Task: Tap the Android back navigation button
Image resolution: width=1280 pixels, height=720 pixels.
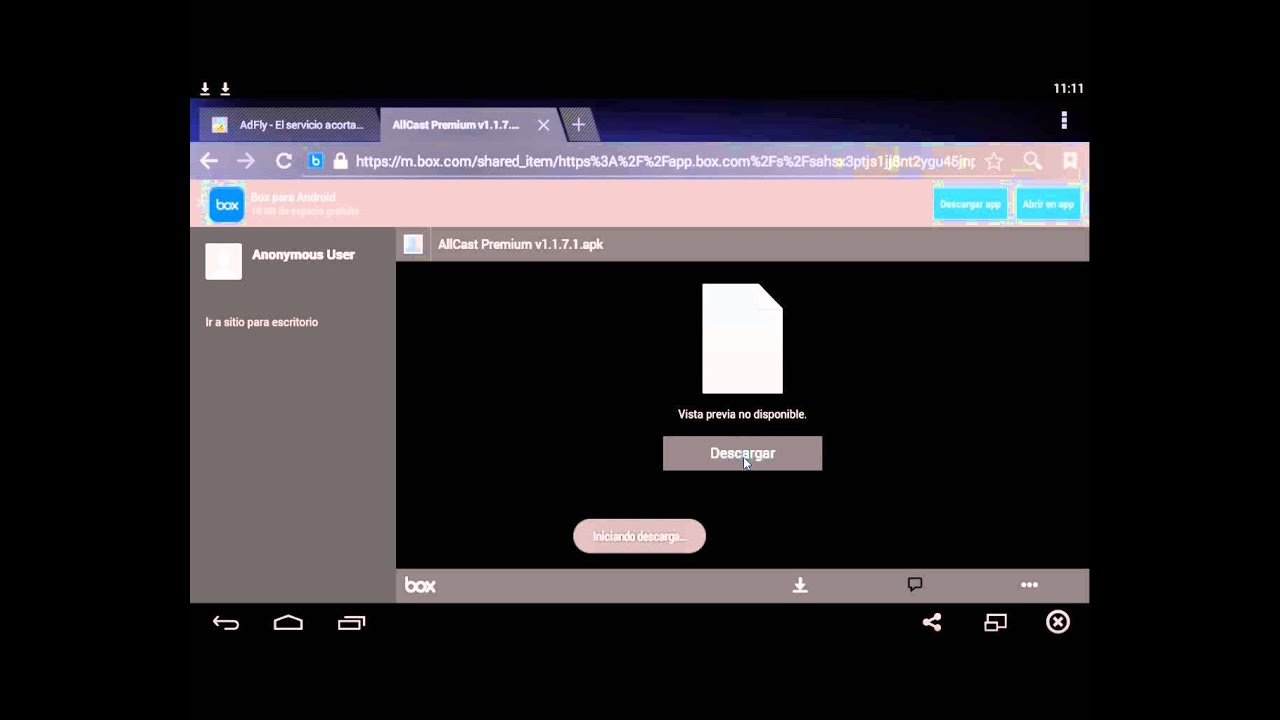Action: [x=226, y=623]
